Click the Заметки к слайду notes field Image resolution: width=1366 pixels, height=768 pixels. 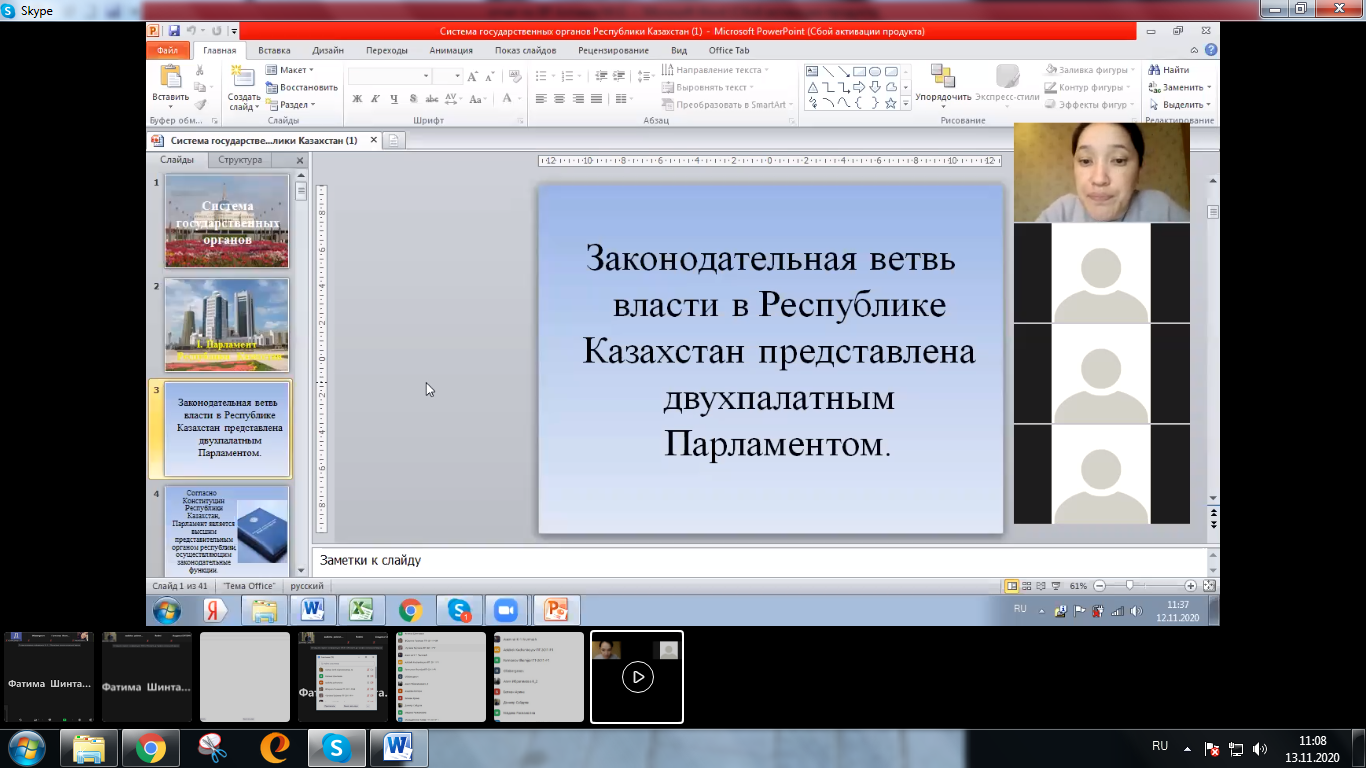tap(760, 561)
